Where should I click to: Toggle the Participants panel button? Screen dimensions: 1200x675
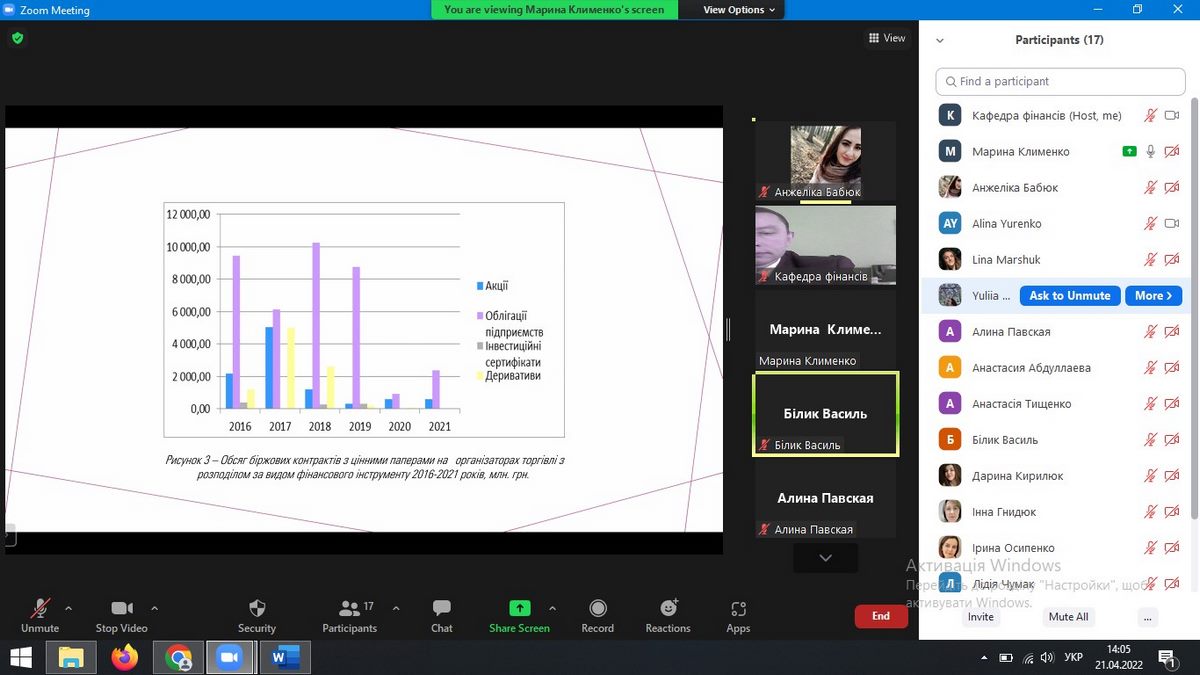pos(349,609)
